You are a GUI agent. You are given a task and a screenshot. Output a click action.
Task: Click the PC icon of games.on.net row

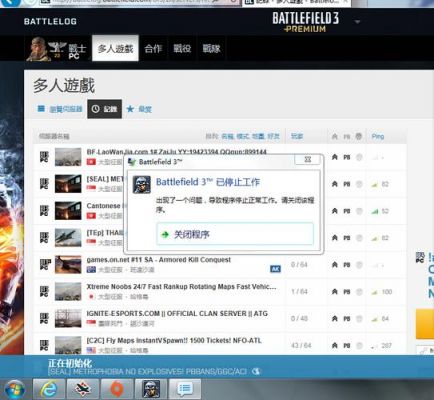44,265
